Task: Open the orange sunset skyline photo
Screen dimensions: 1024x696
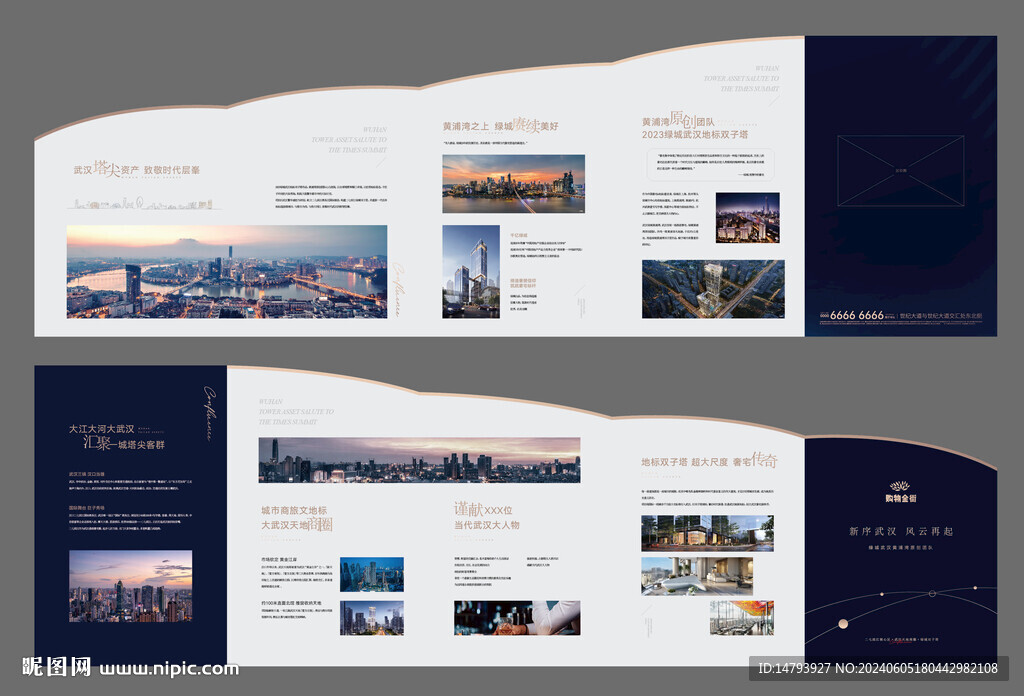Action: coord(513,183)
